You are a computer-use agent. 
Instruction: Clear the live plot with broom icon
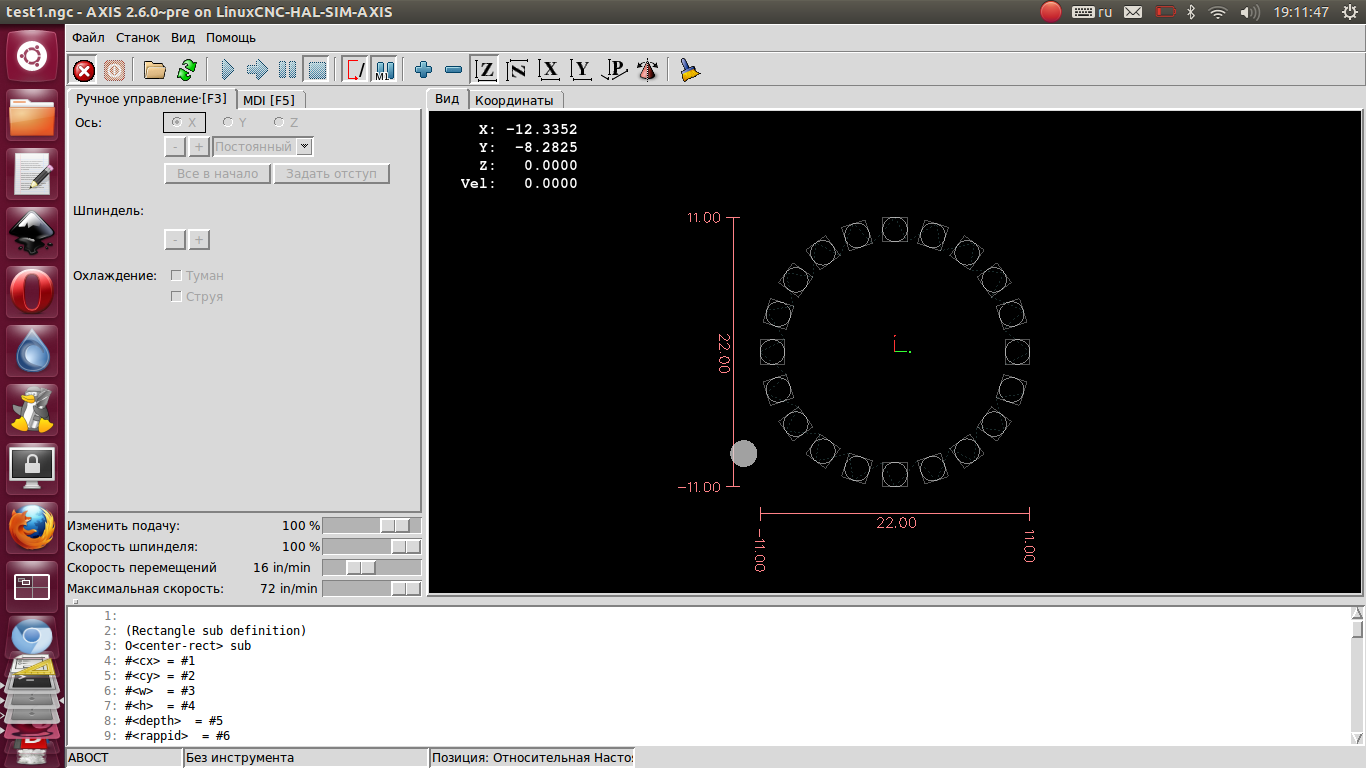(x=689, y=70)
